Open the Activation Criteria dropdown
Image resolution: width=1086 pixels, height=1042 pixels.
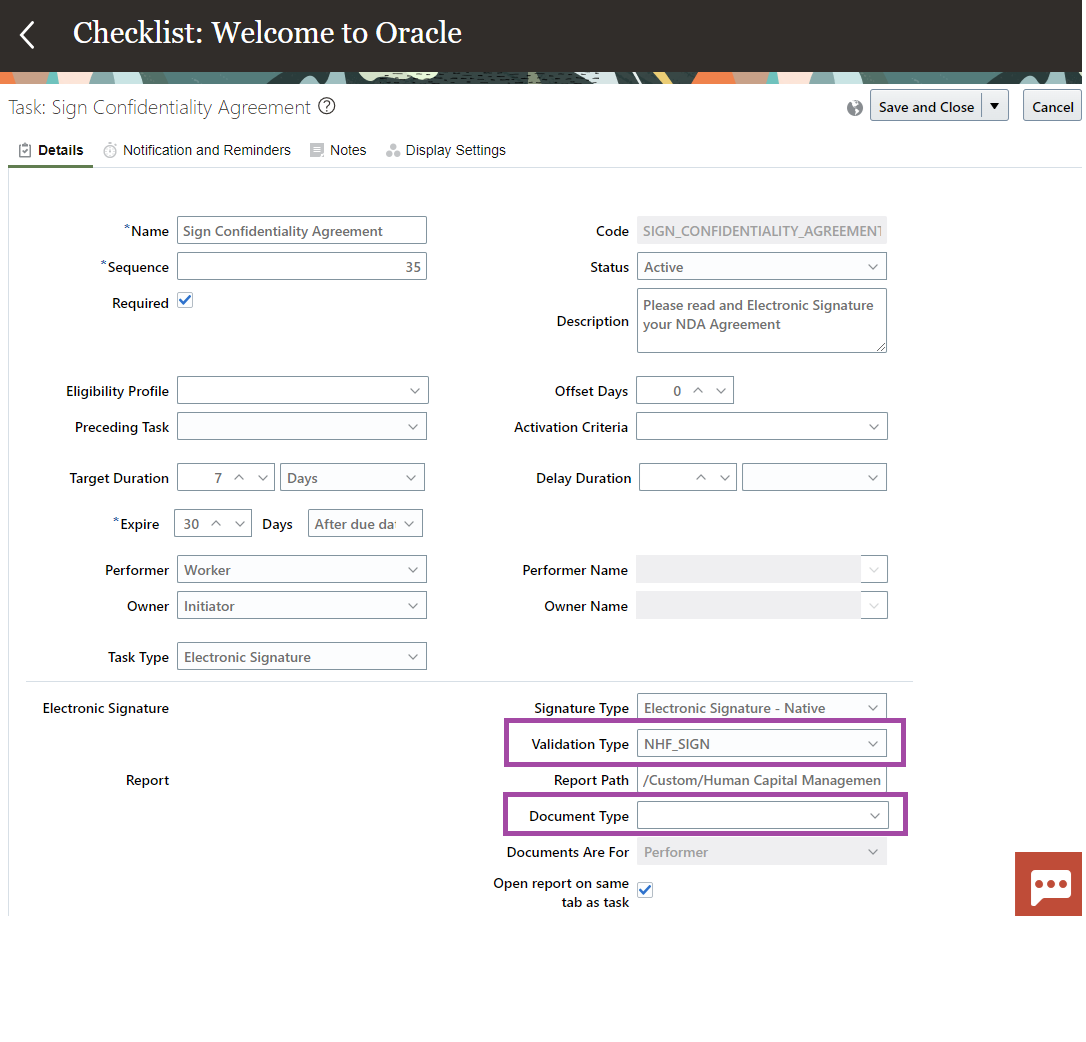(762, 427)
